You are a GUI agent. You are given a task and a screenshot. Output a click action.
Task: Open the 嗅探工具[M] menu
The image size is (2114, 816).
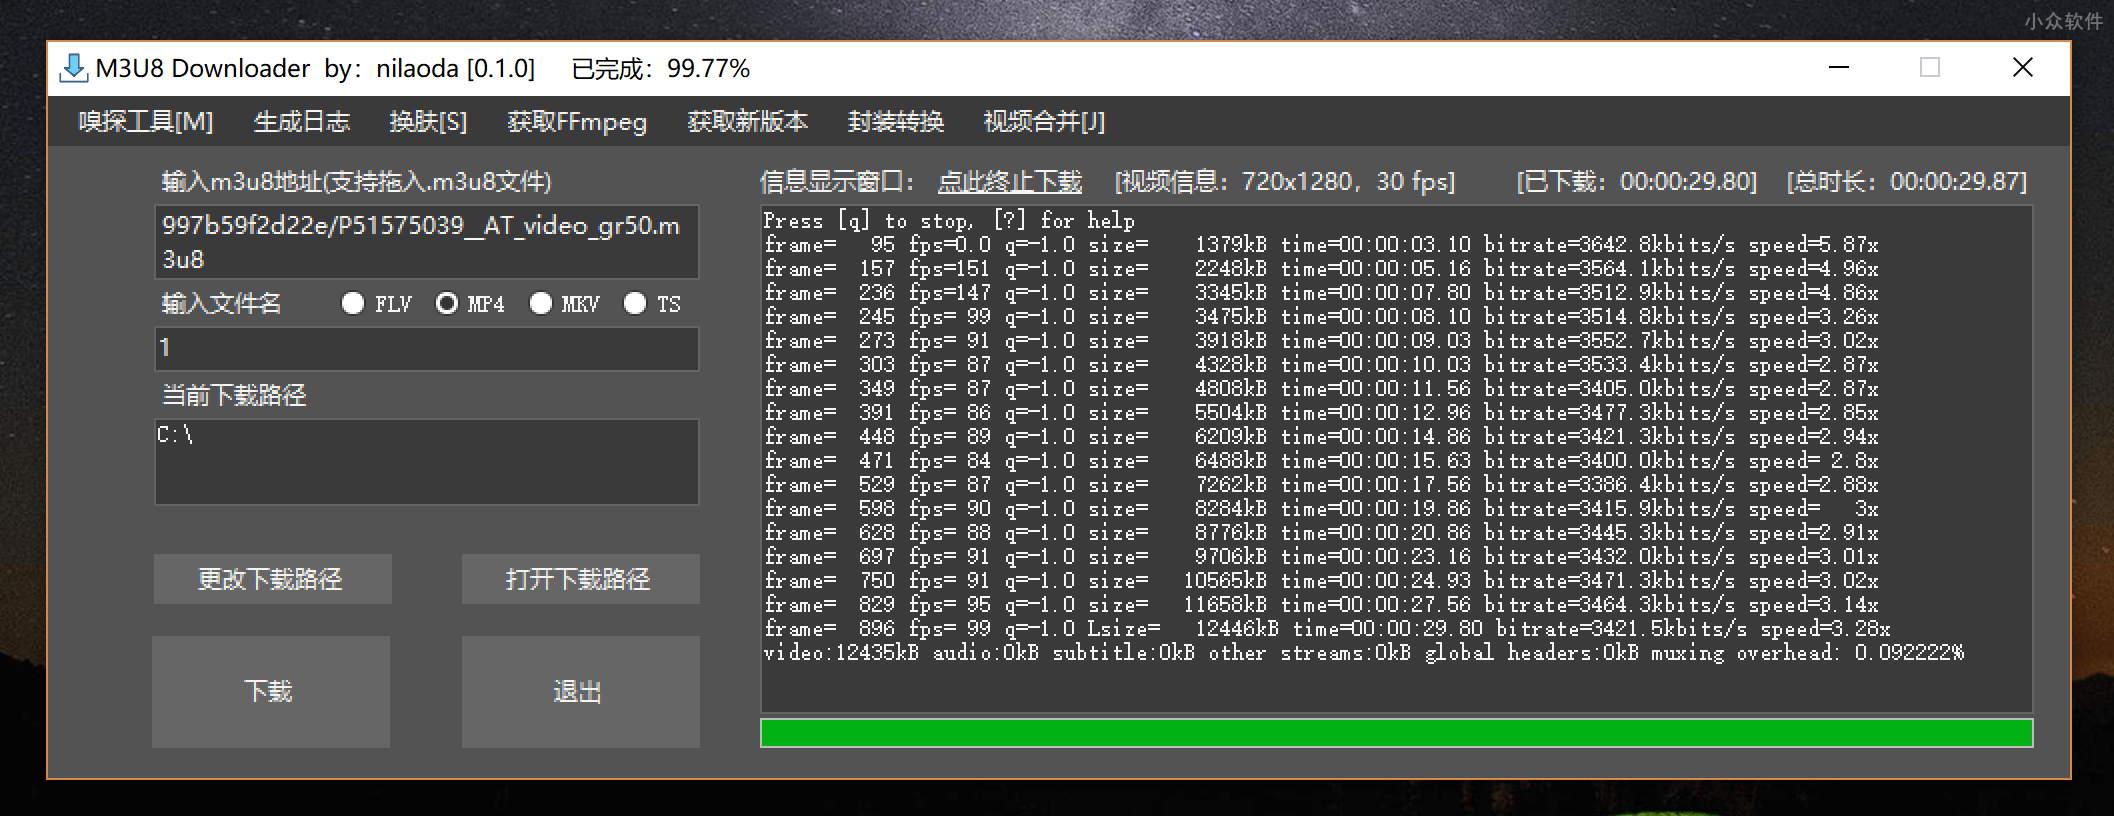146,122
